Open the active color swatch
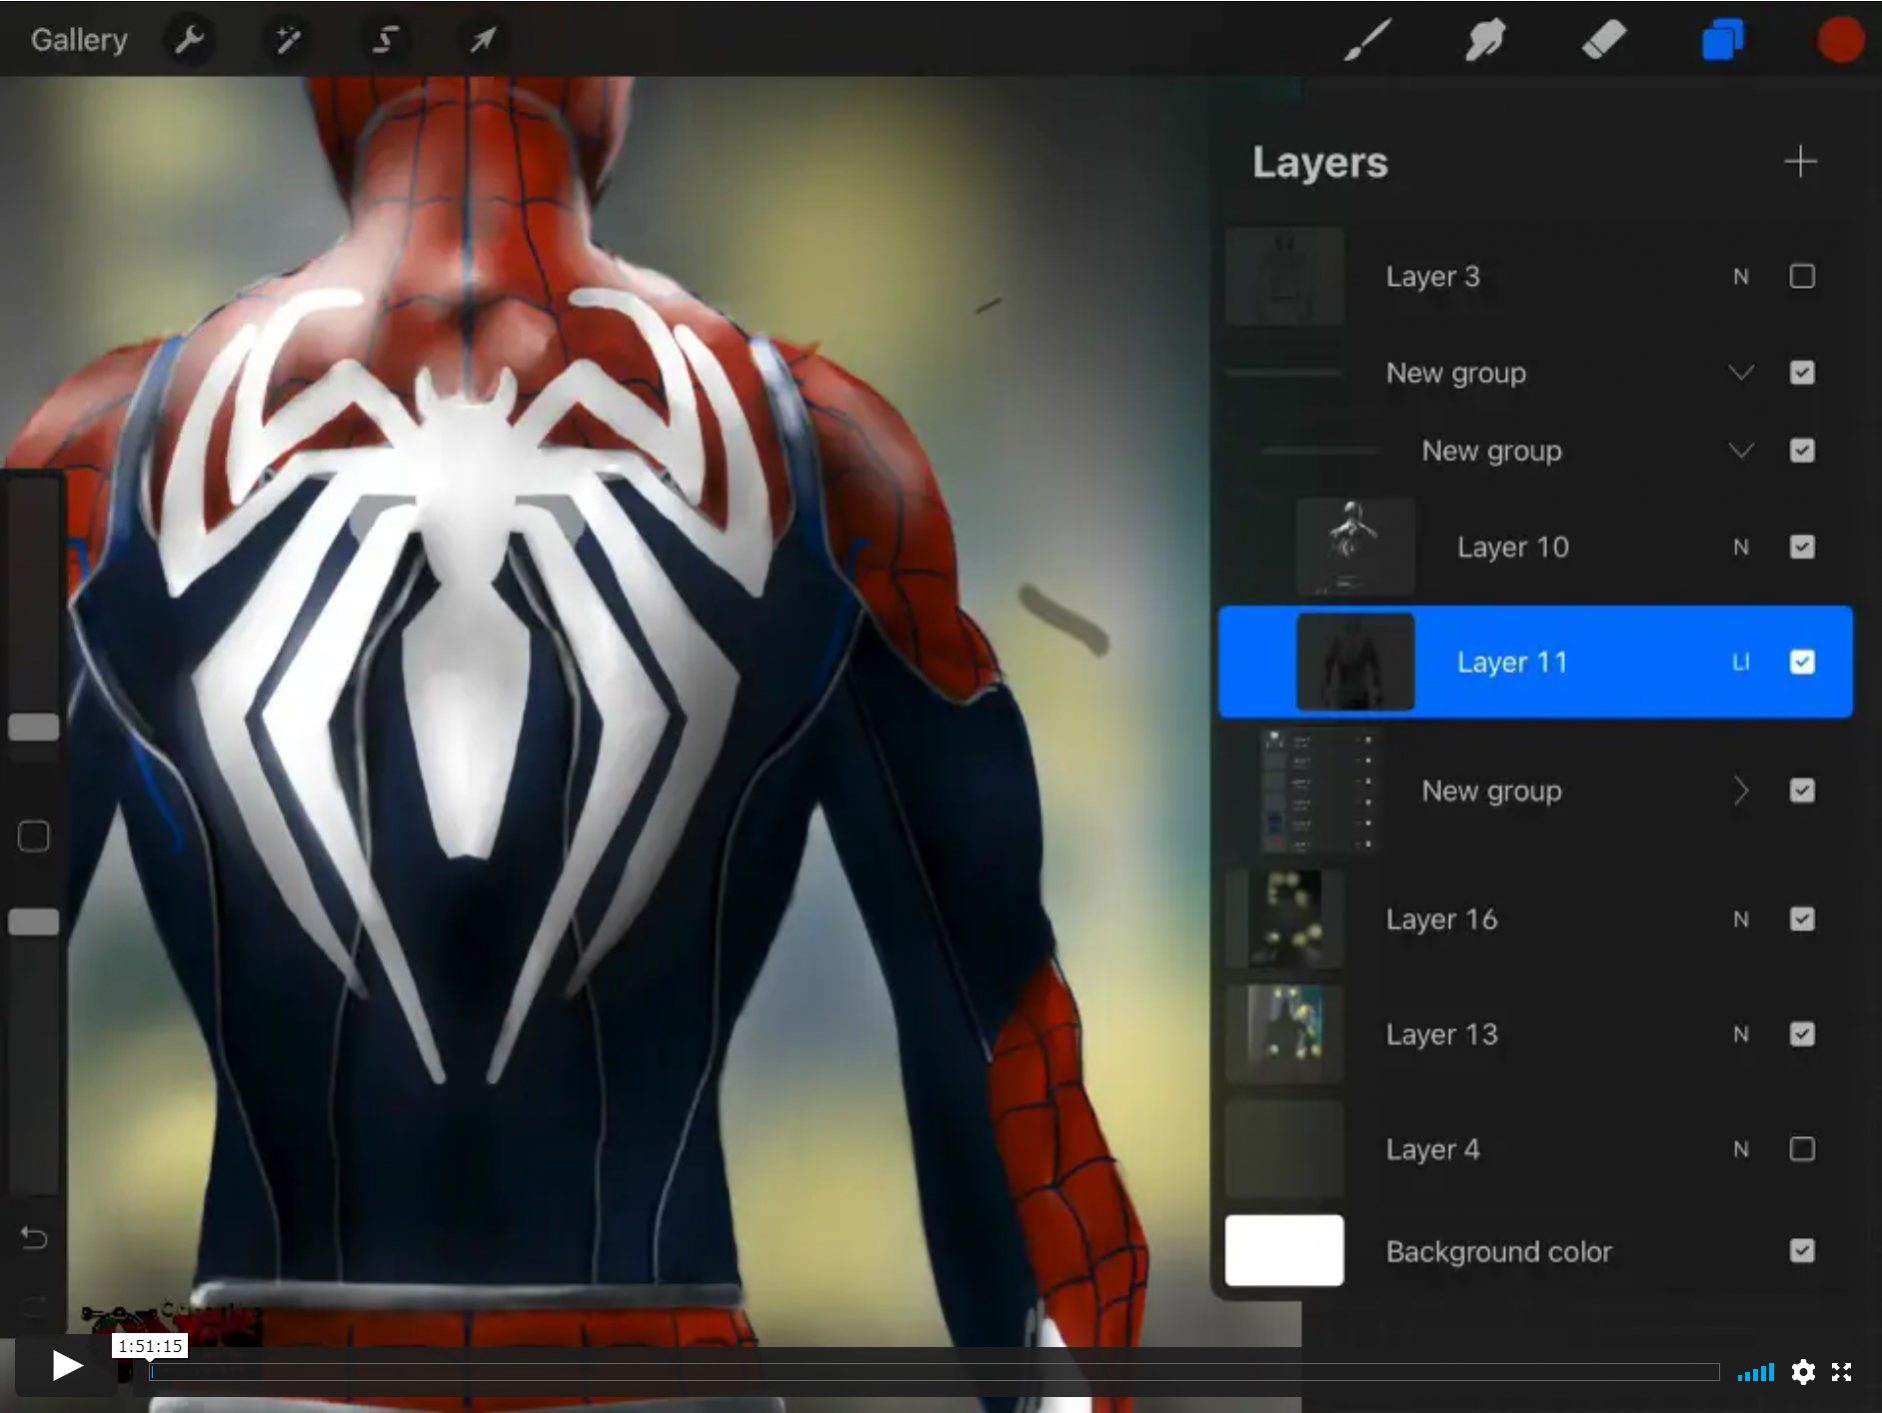 pos(1839,40)
